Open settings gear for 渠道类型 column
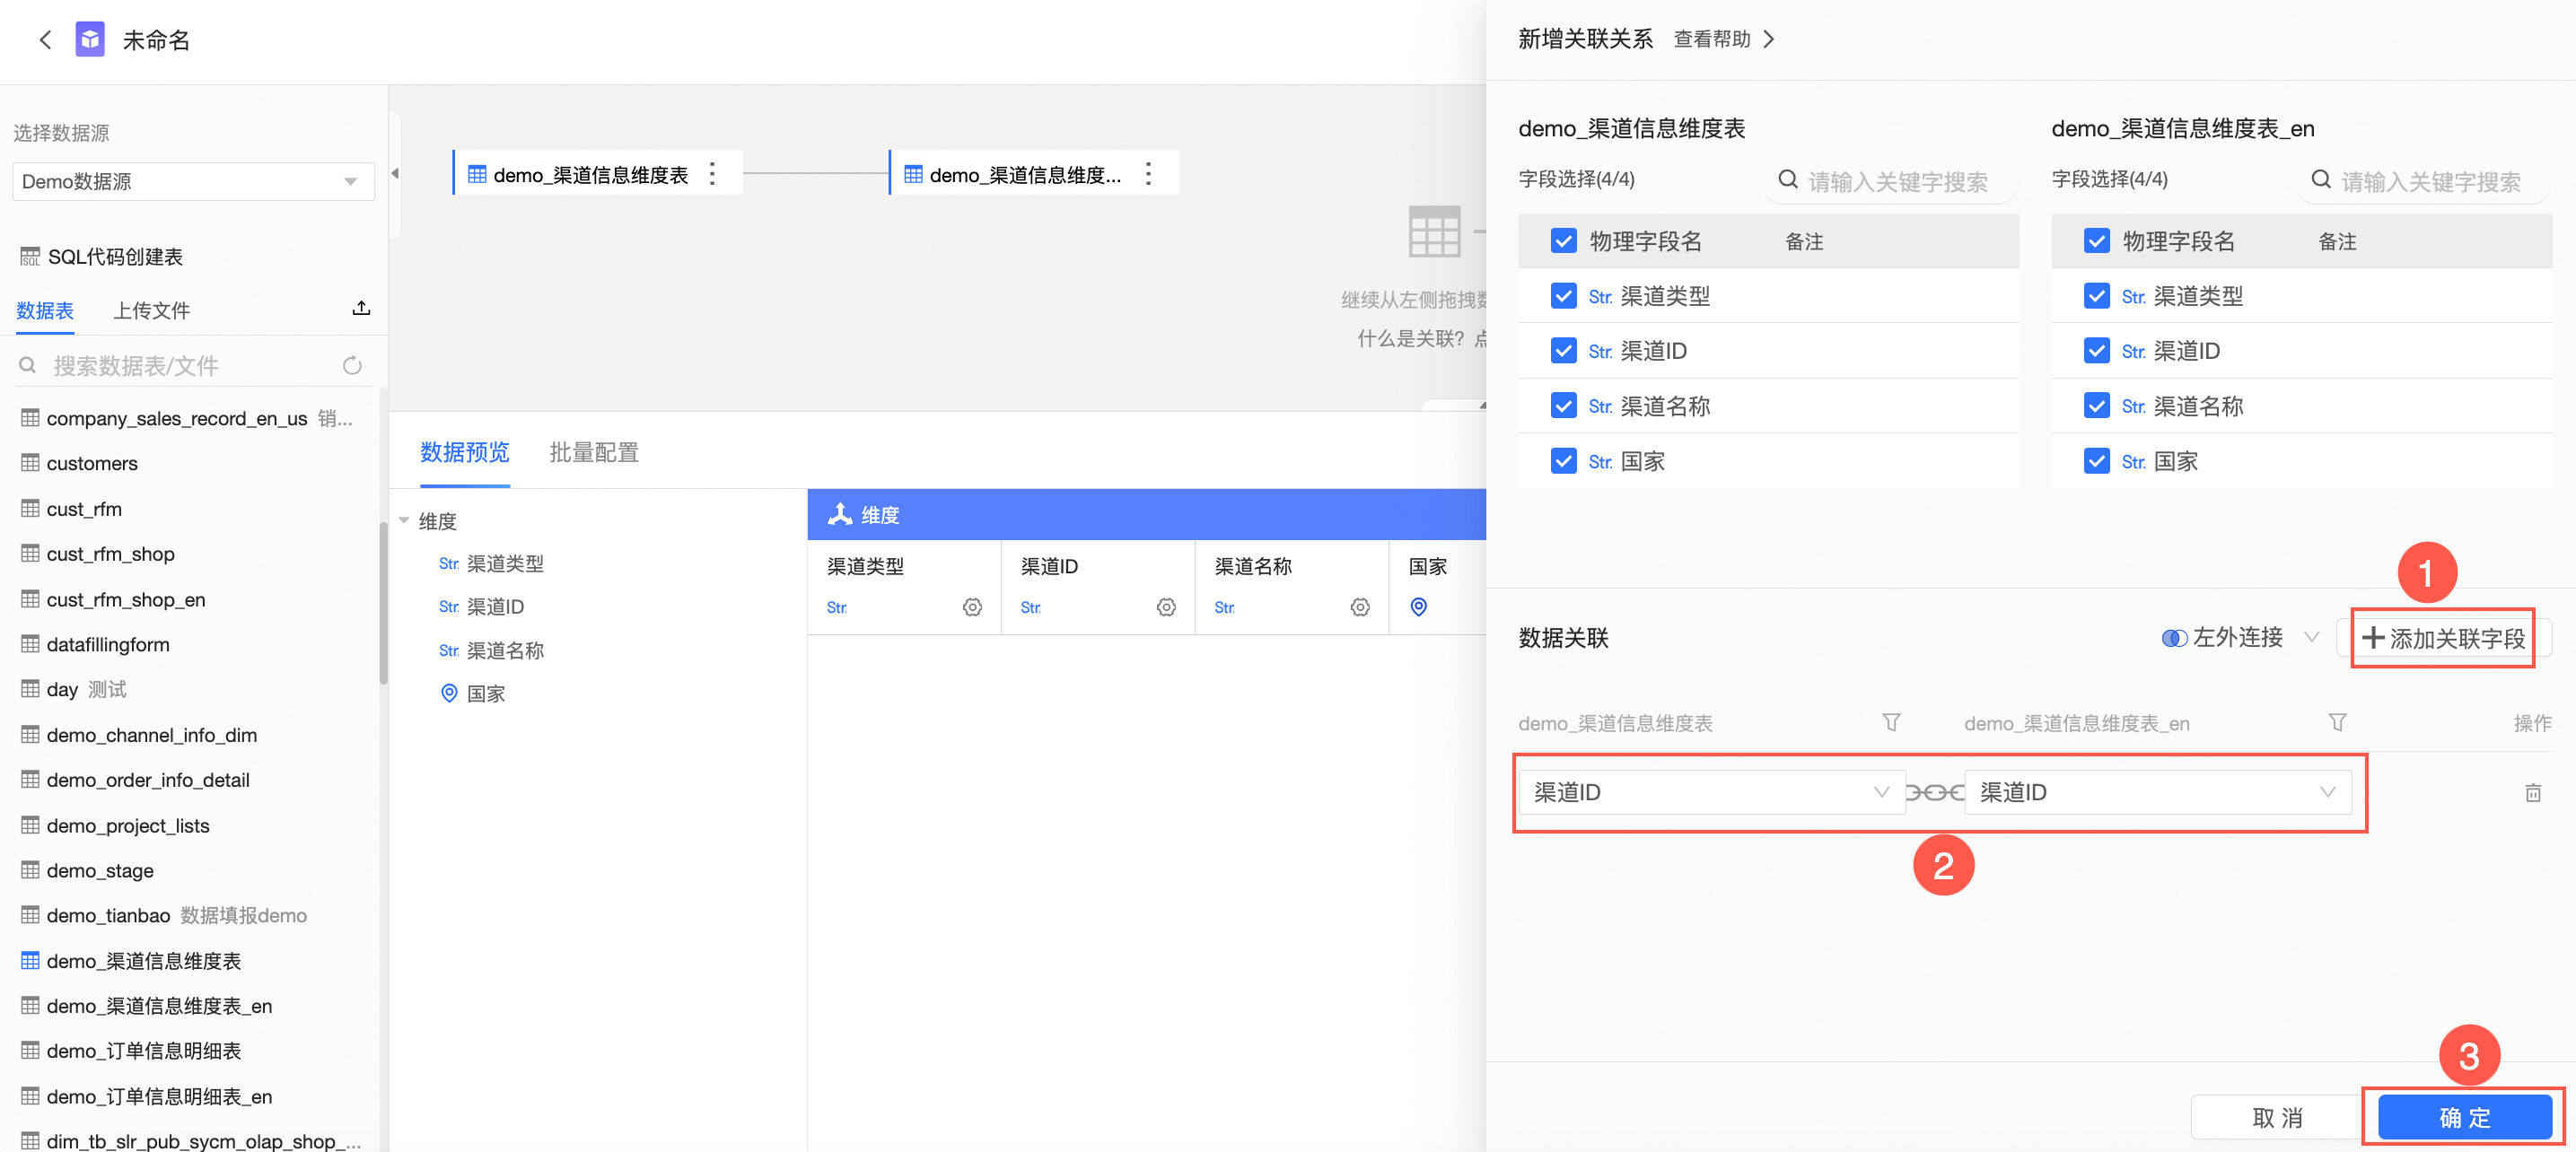 tap(972, 607)
